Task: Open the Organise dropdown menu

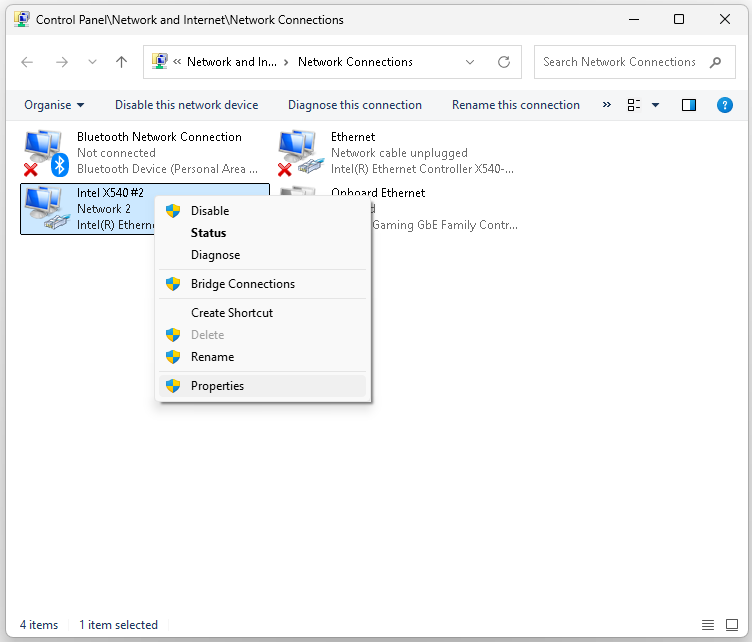Action: click(54, 105)
